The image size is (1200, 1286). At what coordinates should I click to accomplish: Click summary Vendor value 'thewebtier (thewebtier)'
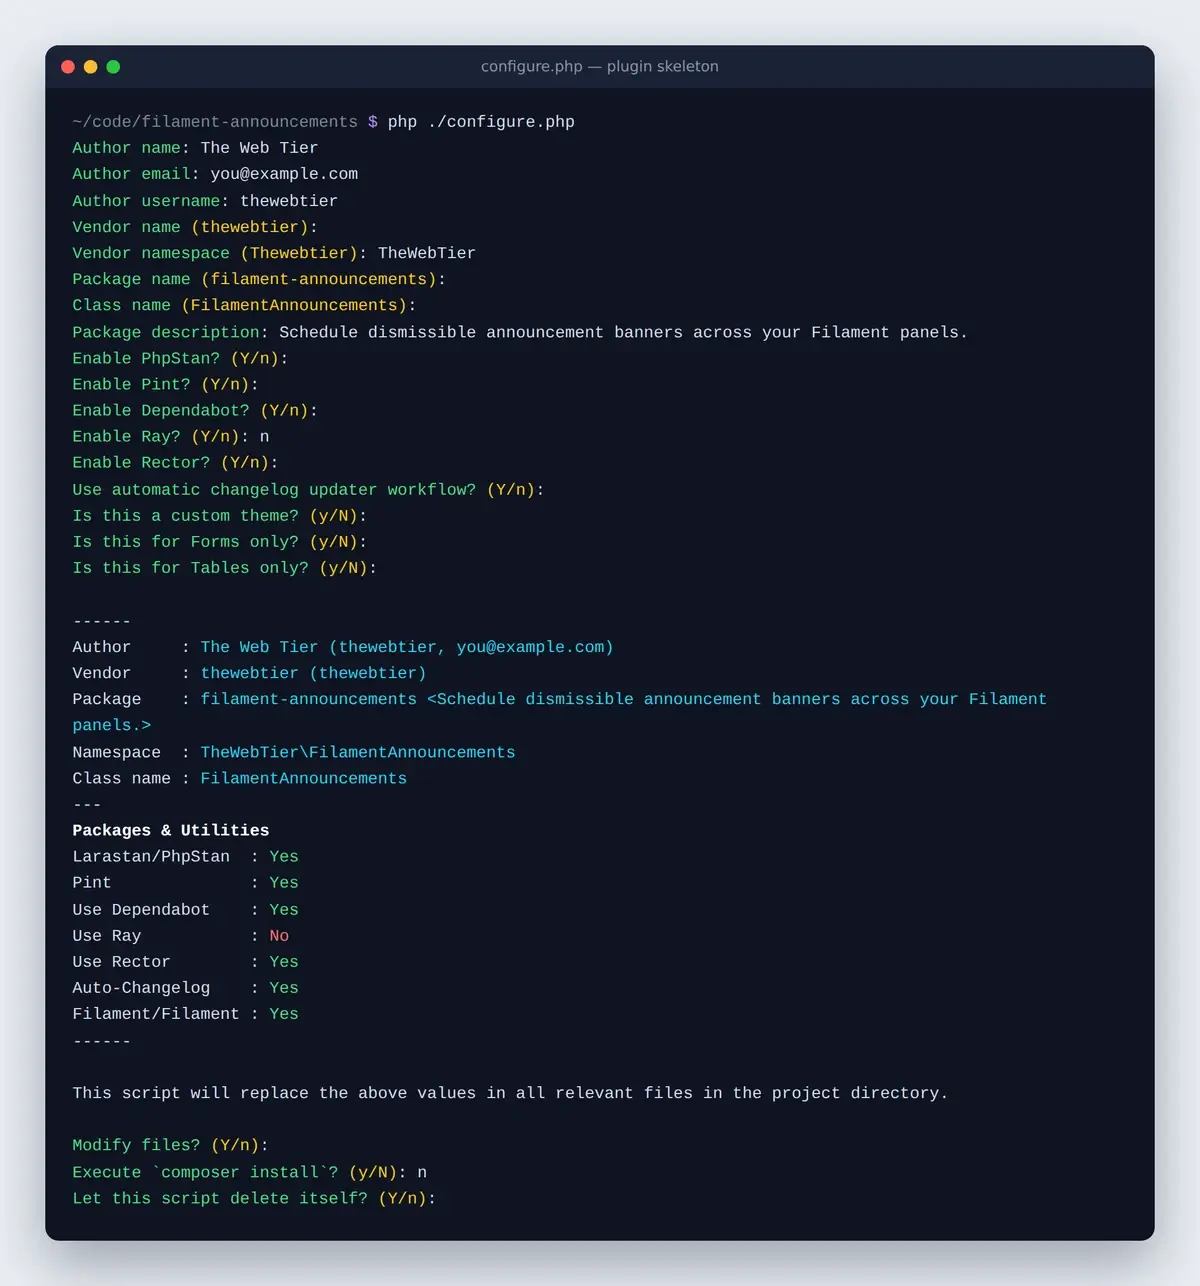point(313,673)
